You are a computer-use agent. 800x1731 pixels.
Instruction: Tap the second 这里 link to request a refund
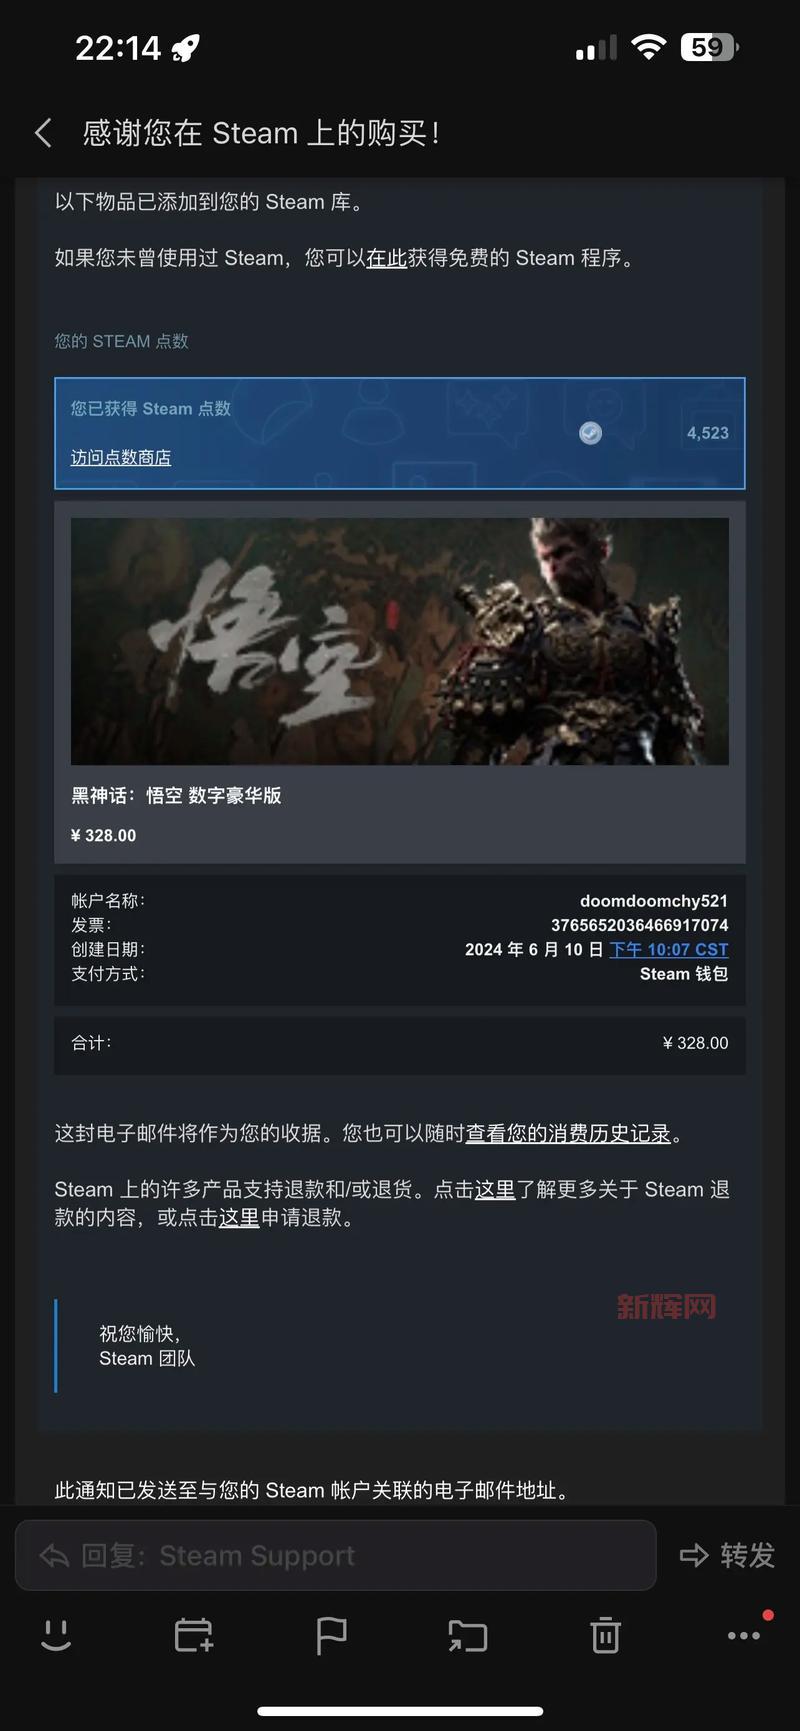[x=239, y=1217]
